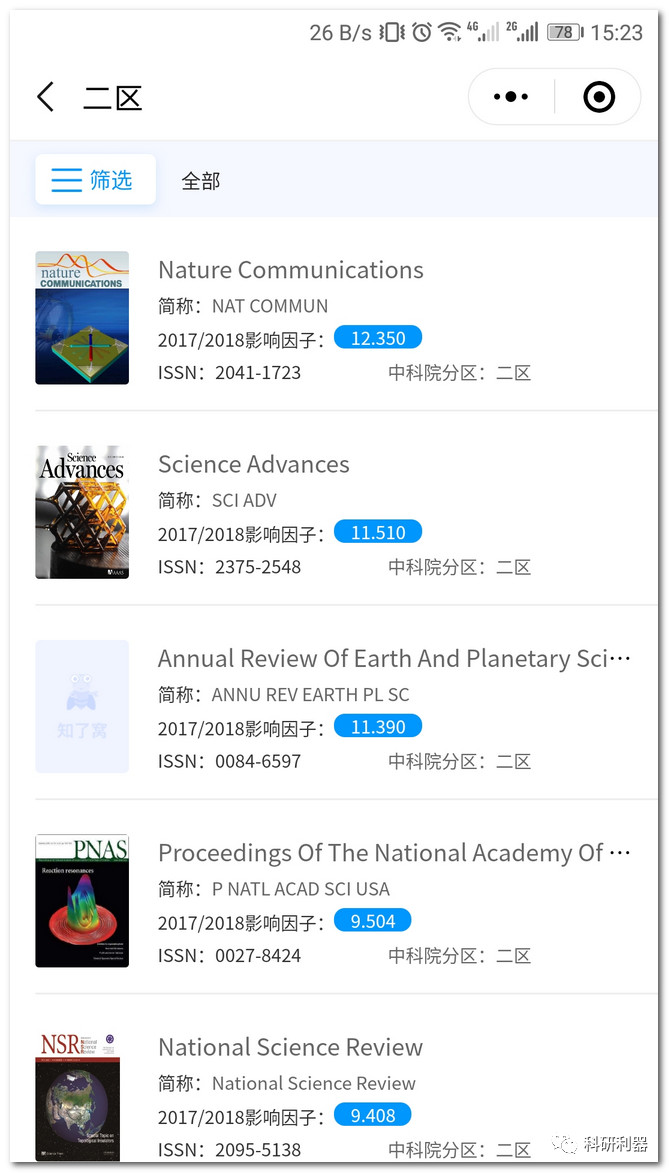This screenshot has height=1173, width=669.
Task: Tap the battery icon in status bar
Action: click(563, 32)
